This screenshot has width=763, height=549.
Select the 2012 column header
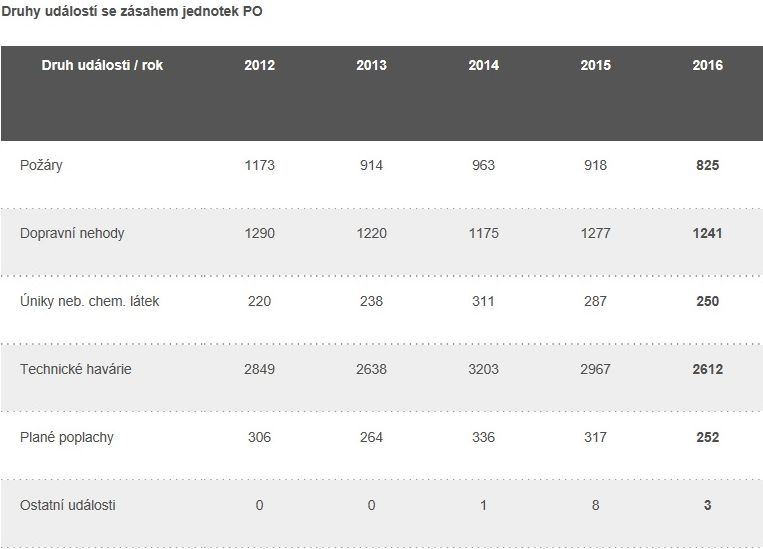pos(259,65)
